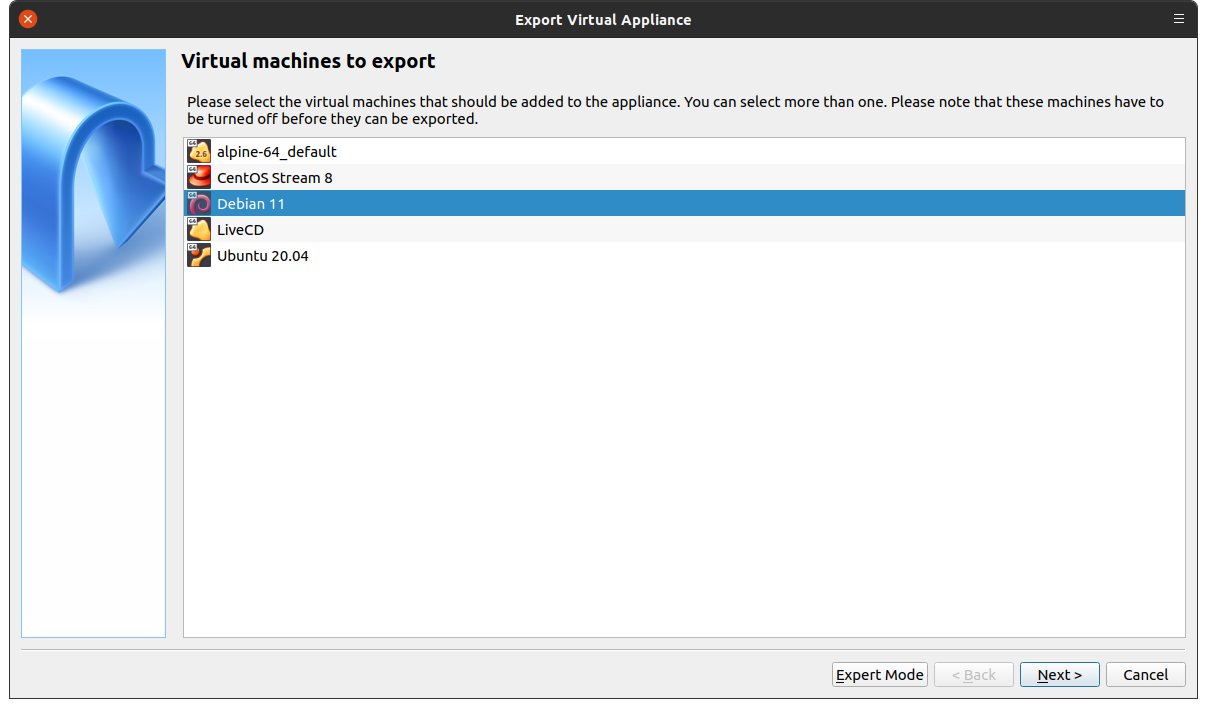Image resolution: width=1207 pixels, height=708 pixels.
Task: Click the 'Export Virtual Appliance' title bar
Action: click(x=603, y=19)
